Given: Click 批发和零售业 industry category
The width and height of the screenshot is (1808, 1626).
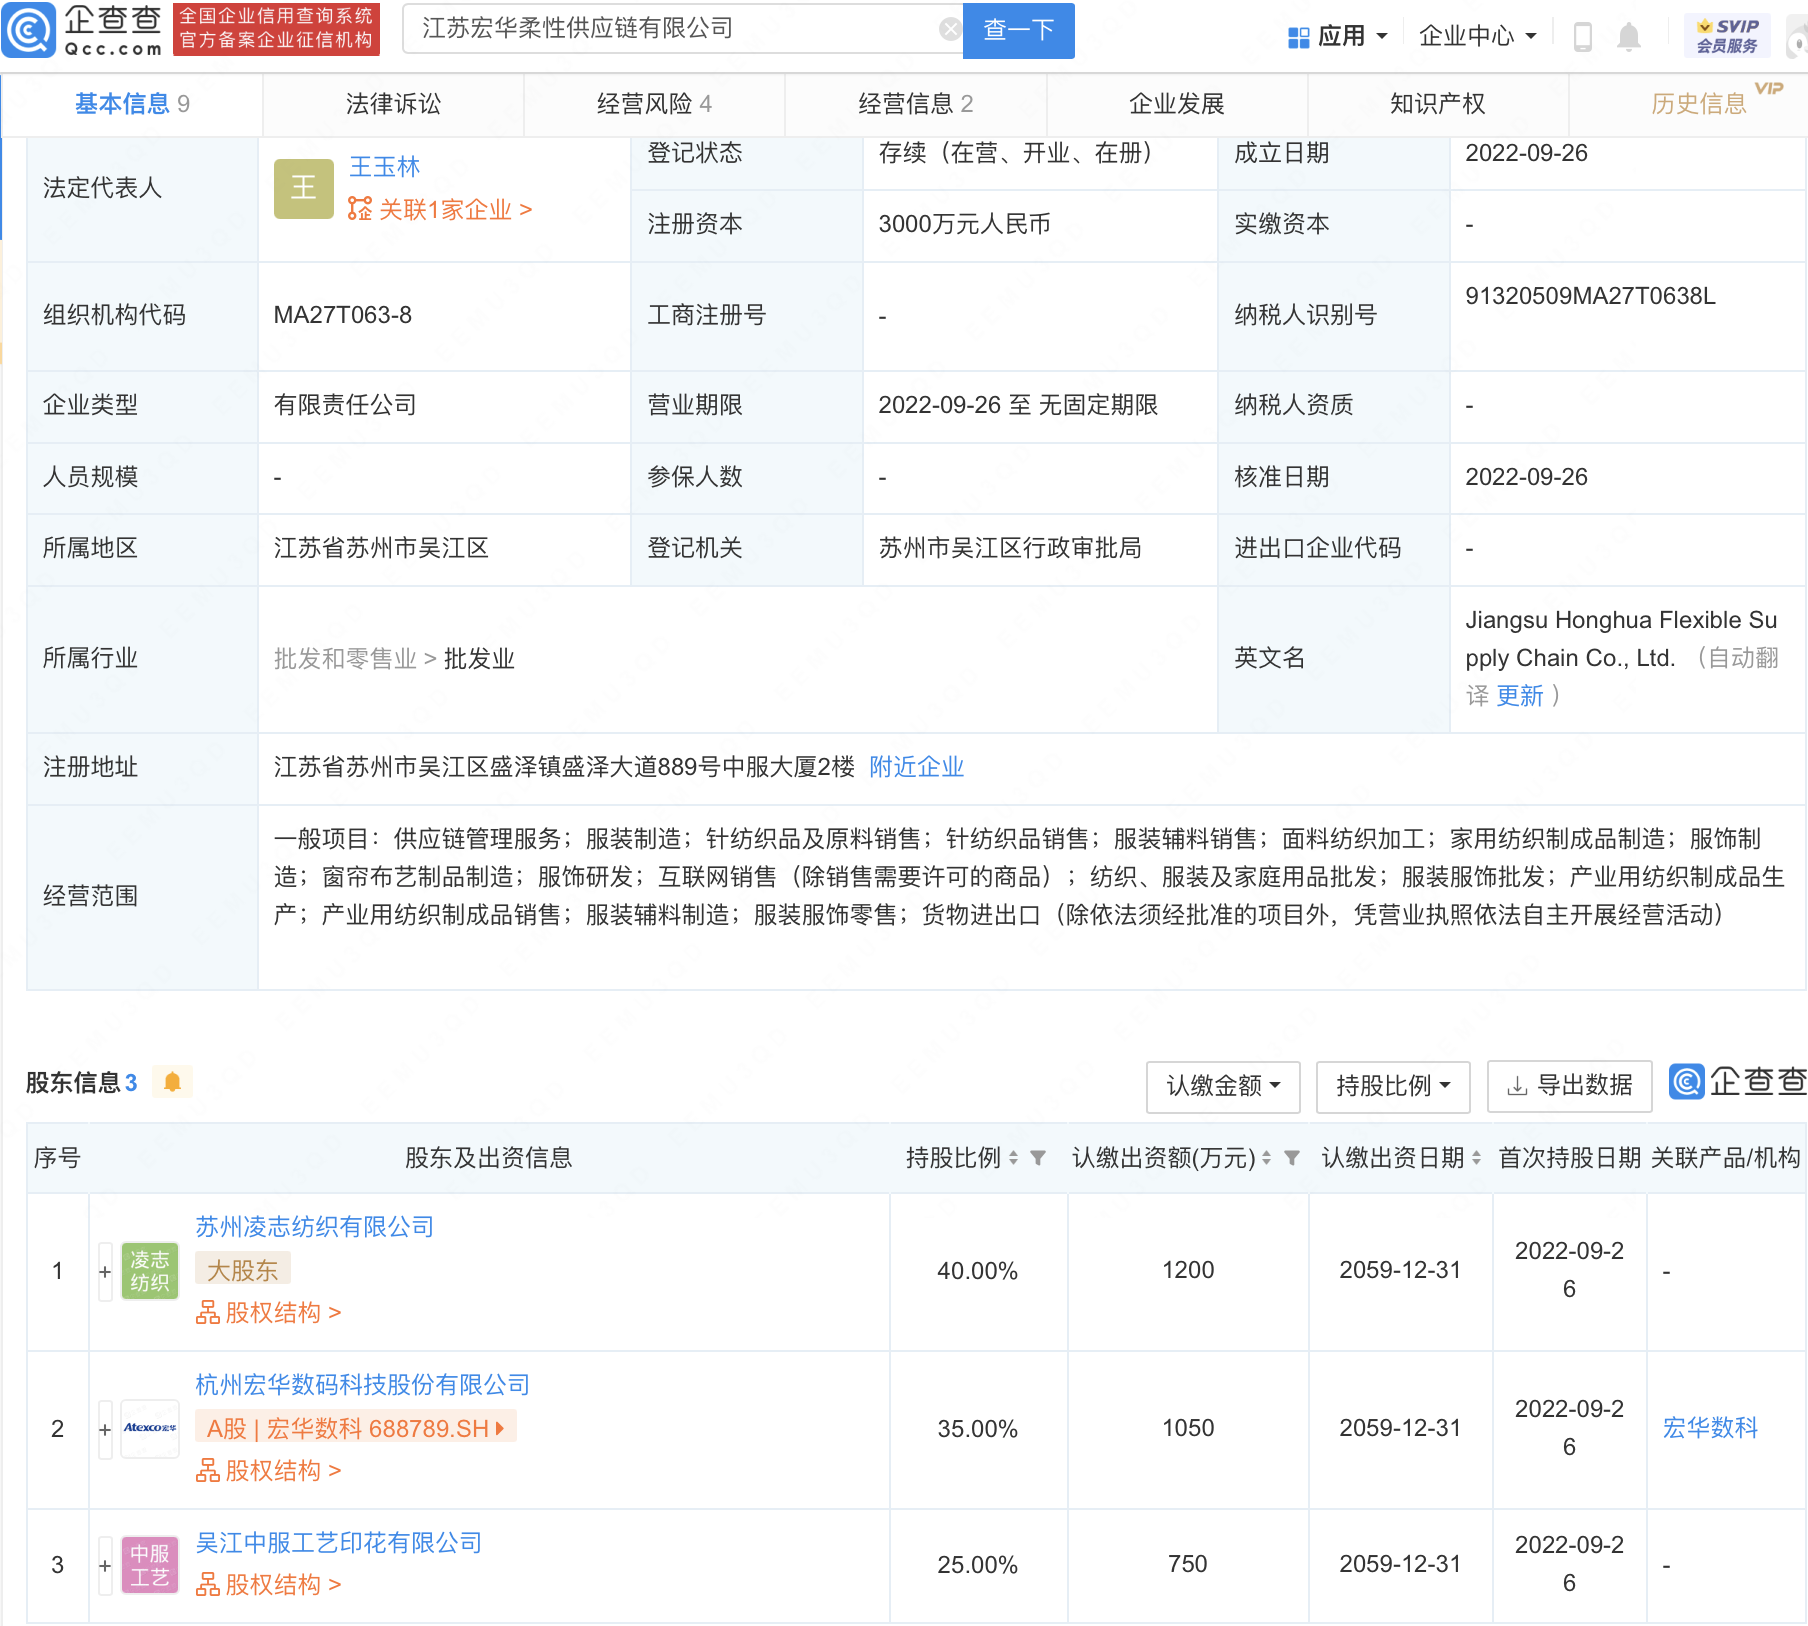Looking at the screenshot, I should 345,659.
